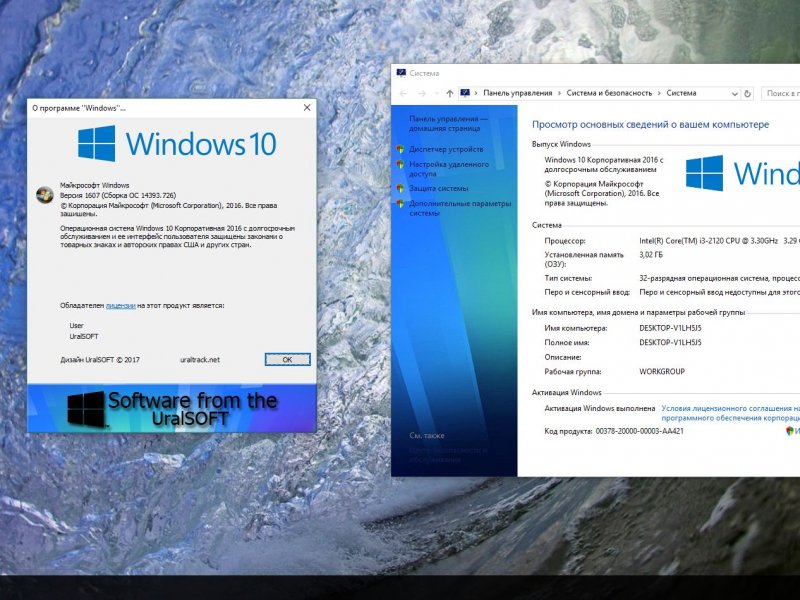Click the System window title icon
The image size is (800, 600).
(401, 73)
